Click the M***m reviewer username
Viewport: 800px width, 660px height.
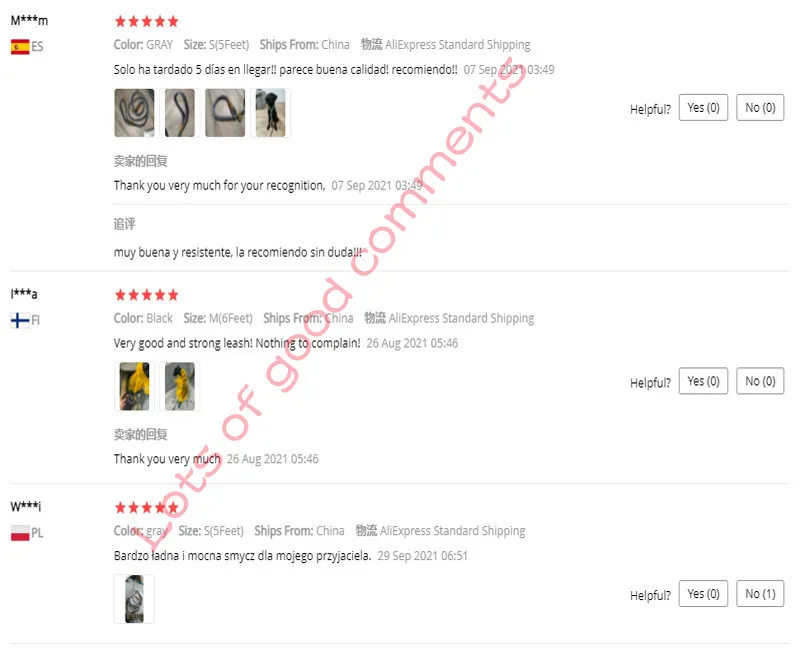click(29, 21)
